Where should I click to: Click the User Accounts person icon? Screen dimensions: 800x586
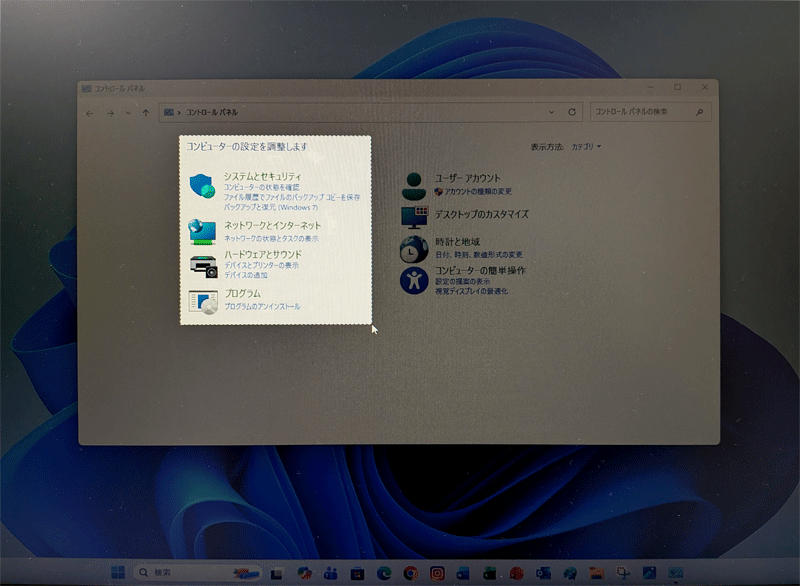414,184
